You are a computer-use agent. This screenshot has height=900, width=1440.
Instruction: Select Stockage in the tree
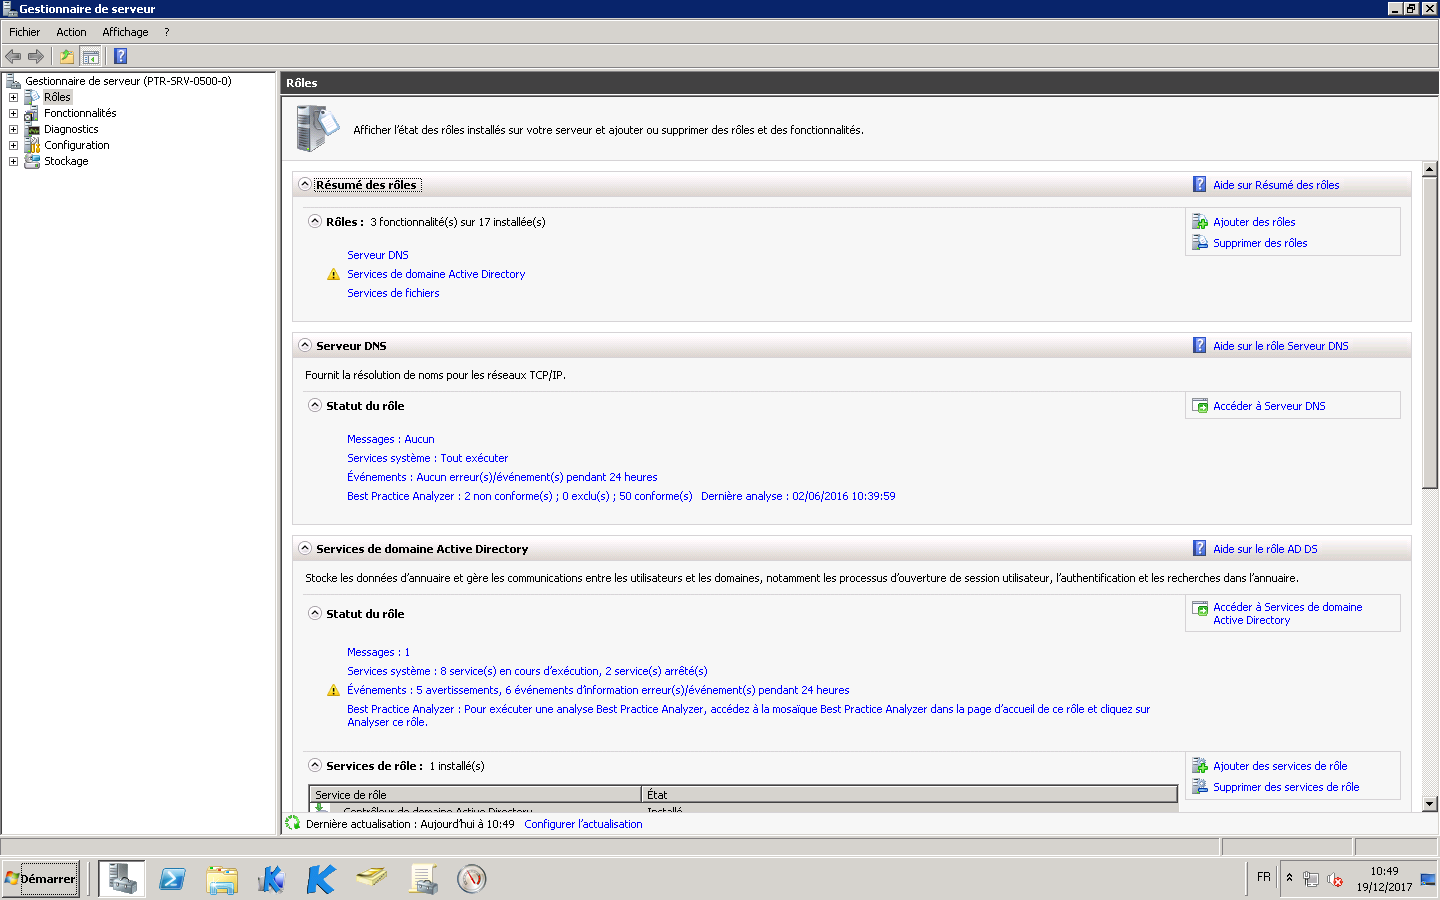[66, 161]
